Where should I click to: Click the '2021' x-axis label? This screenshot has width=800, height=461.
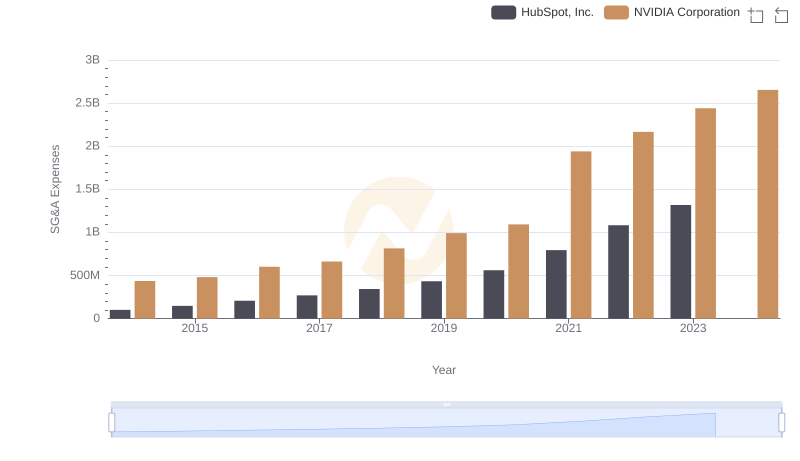pos(568,328)
